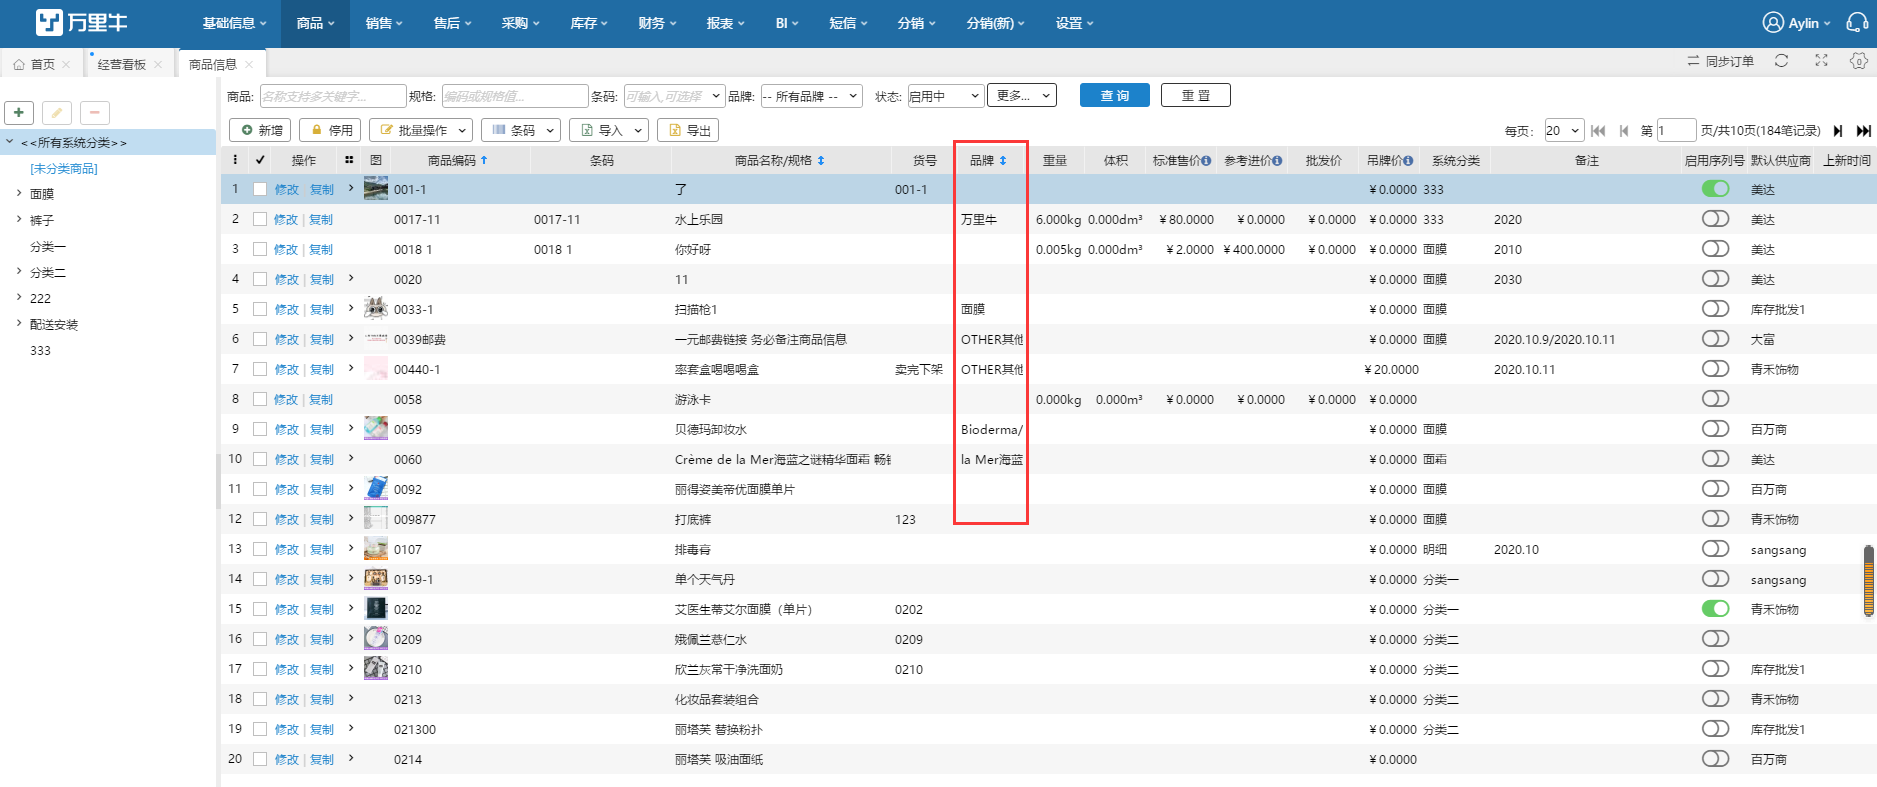Click thumbnail of product 0033-1
Viewport: 1877px width, 787px height.
tap(376, 308)
